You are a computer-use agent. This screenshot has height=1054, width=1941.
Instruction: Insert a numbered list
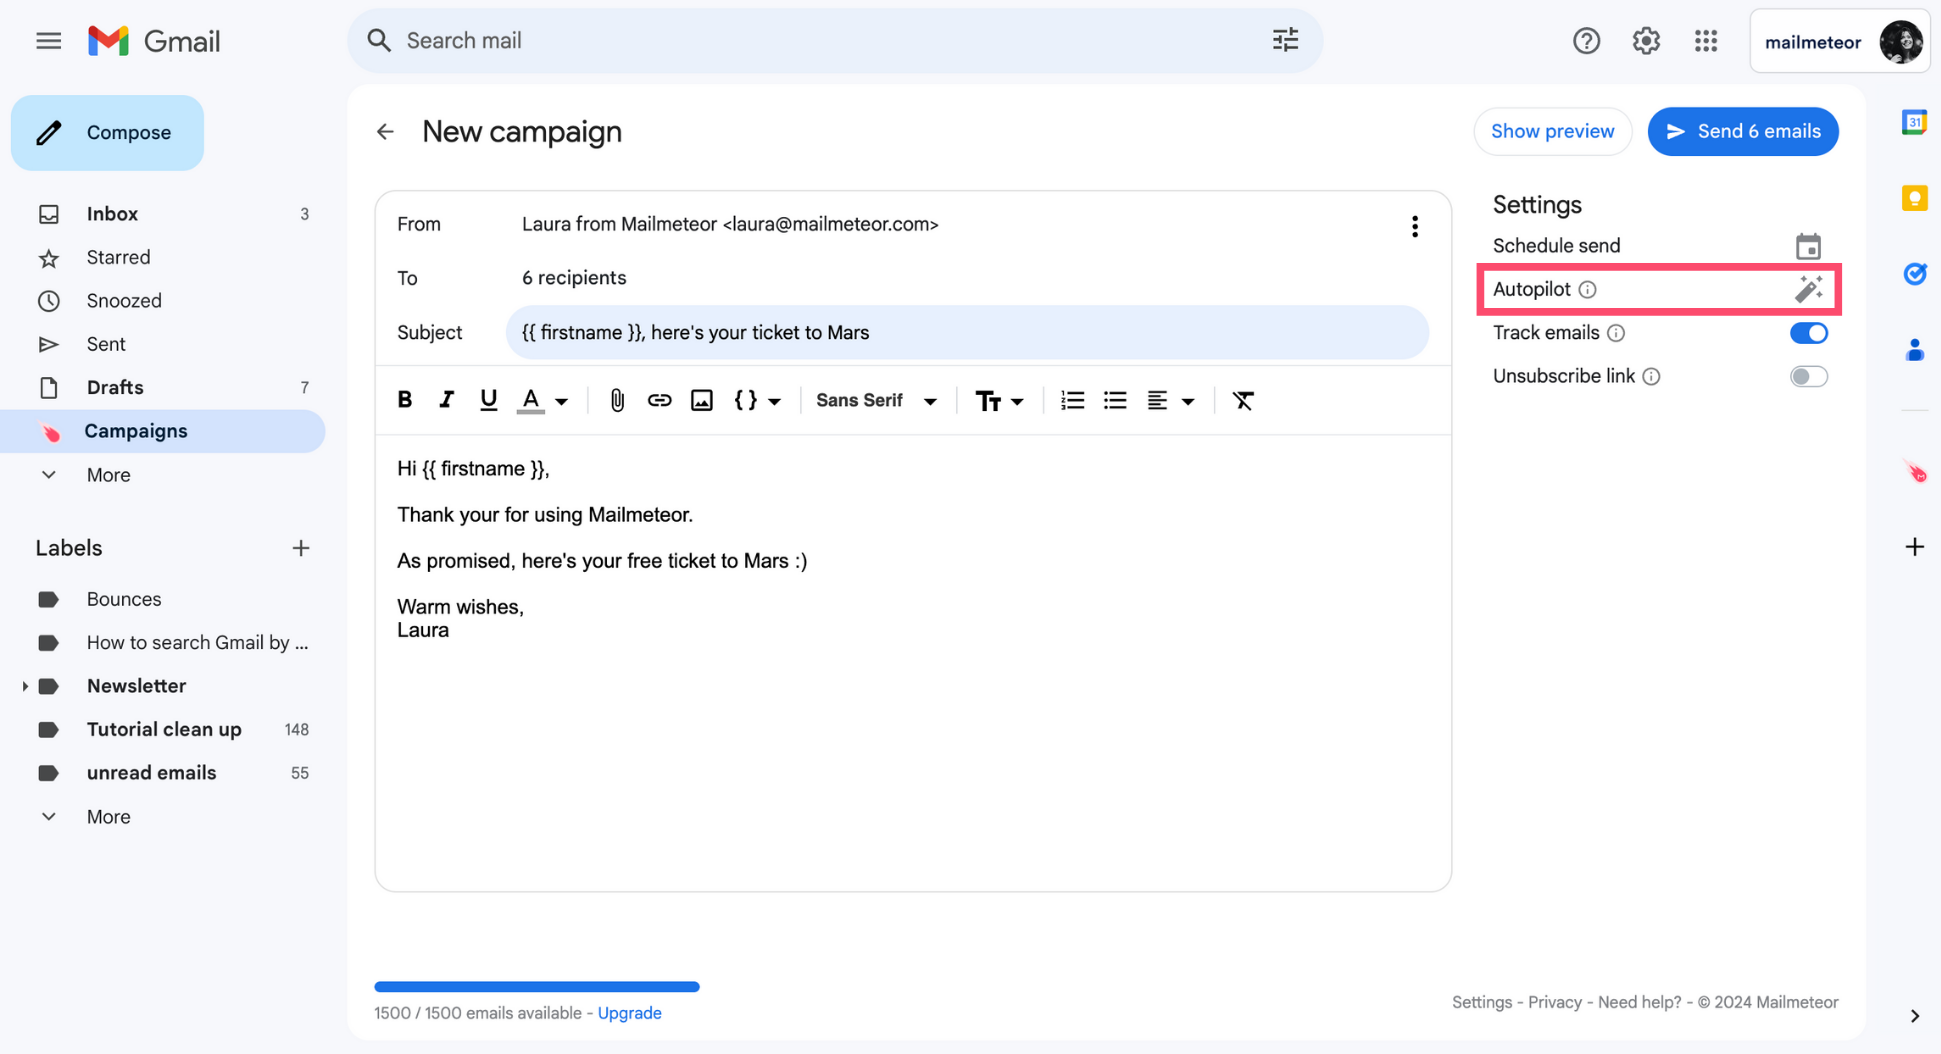(x=1072, y=400)
